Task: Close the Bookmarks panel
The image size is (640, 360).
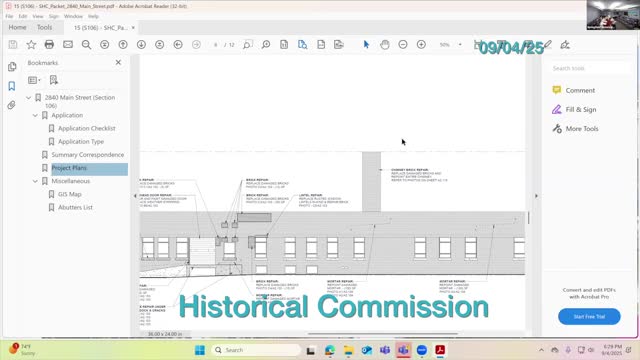Action: [x=118, y=62]
